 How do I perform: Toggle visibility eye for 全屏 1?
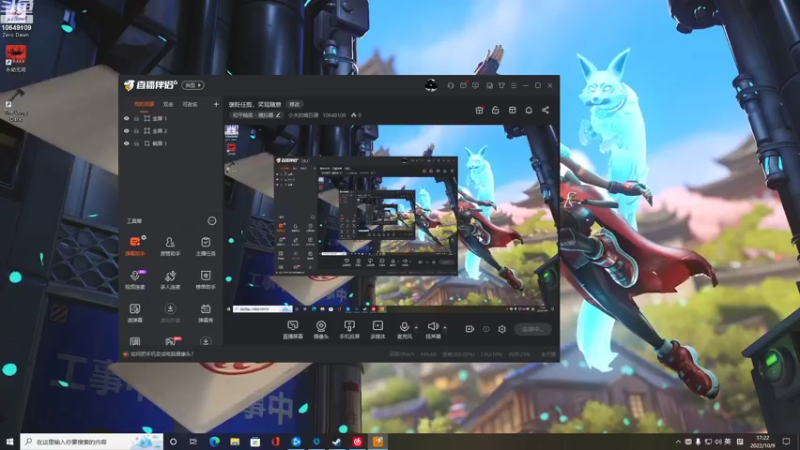(127, 118)
